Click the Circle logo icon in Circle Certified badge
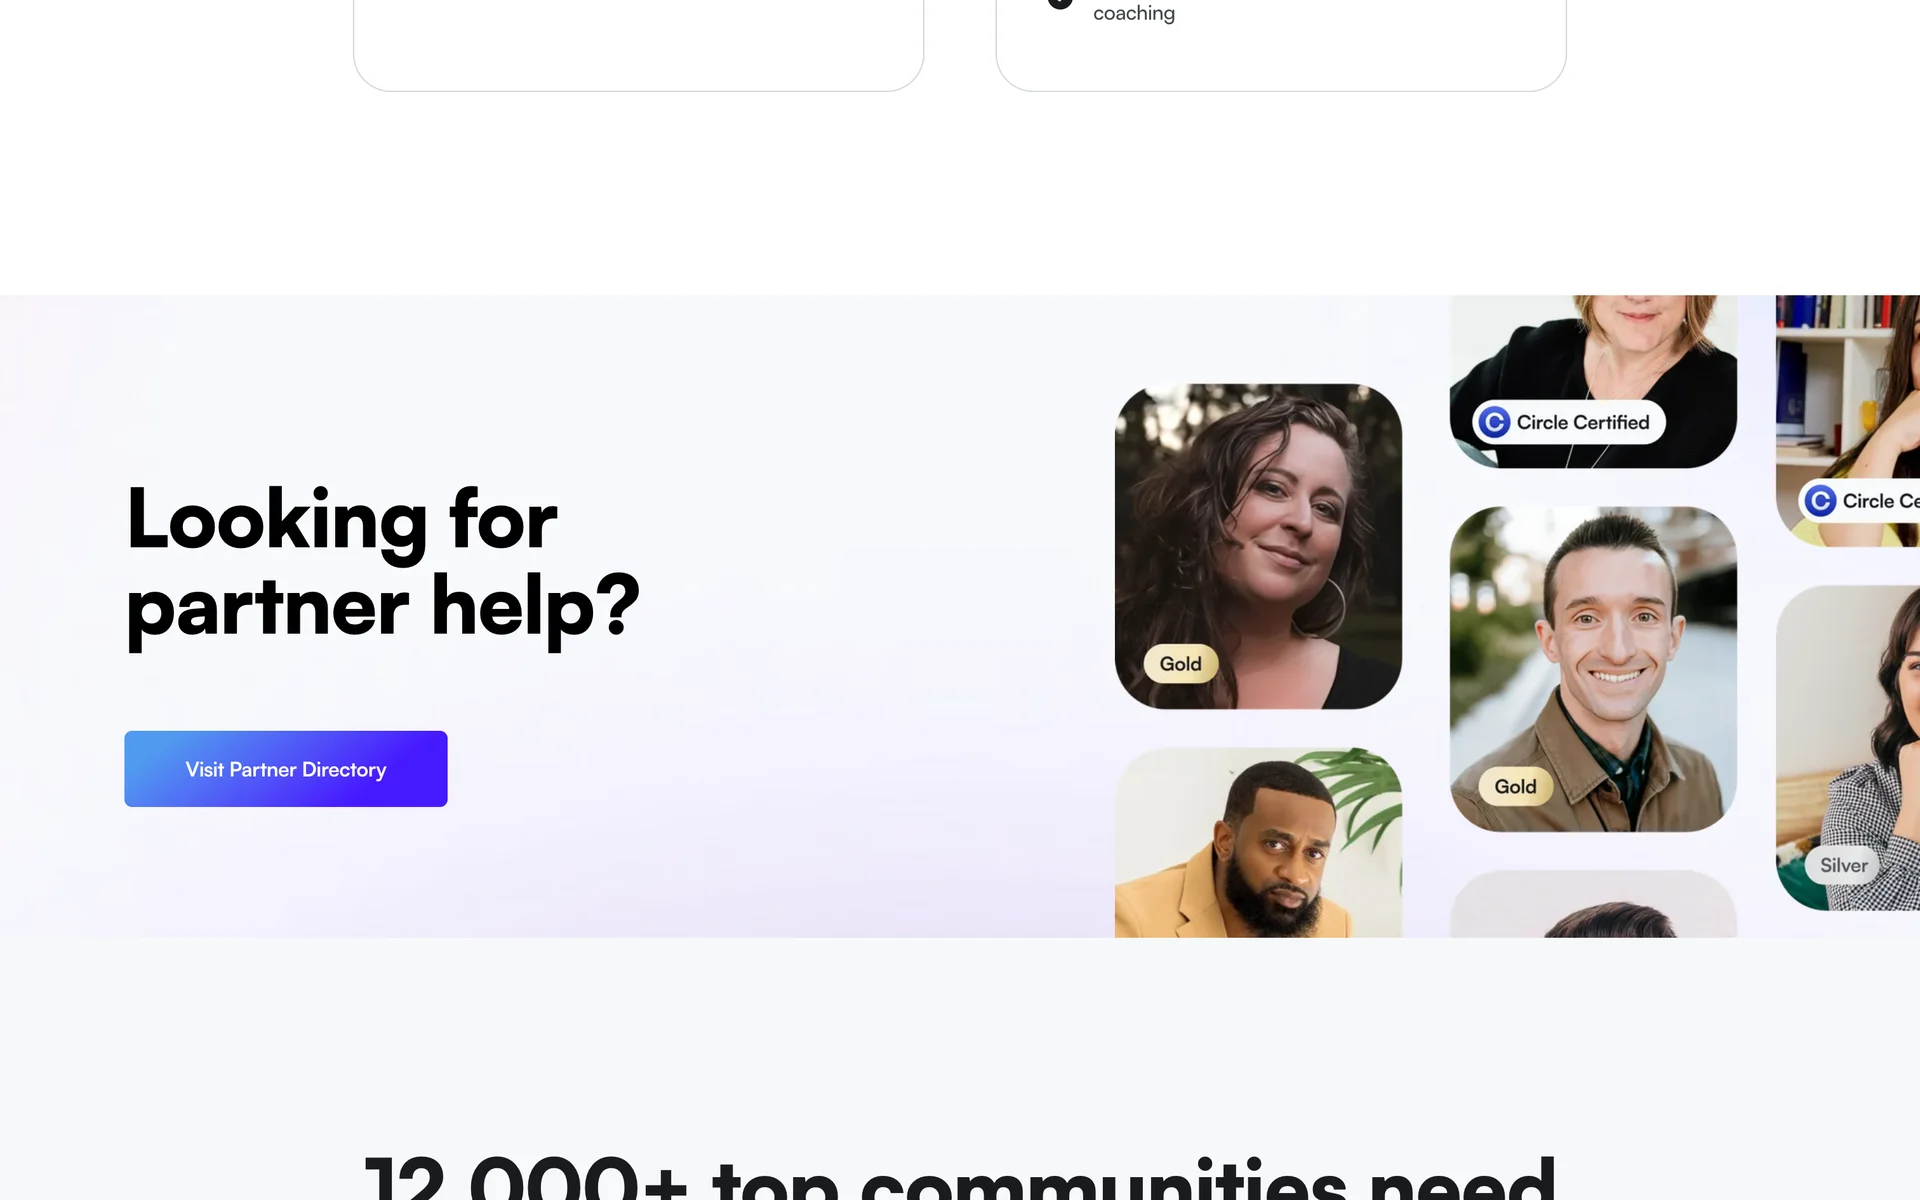1920x1200 pixels. [x=1494, y=422]
